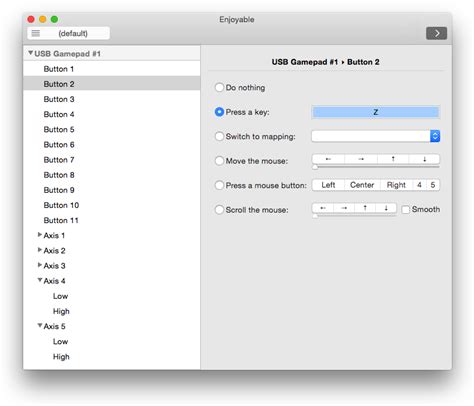Expand the Axis 1 disclosure triangle
Screen dimensions: 474x406
(40, 235)
